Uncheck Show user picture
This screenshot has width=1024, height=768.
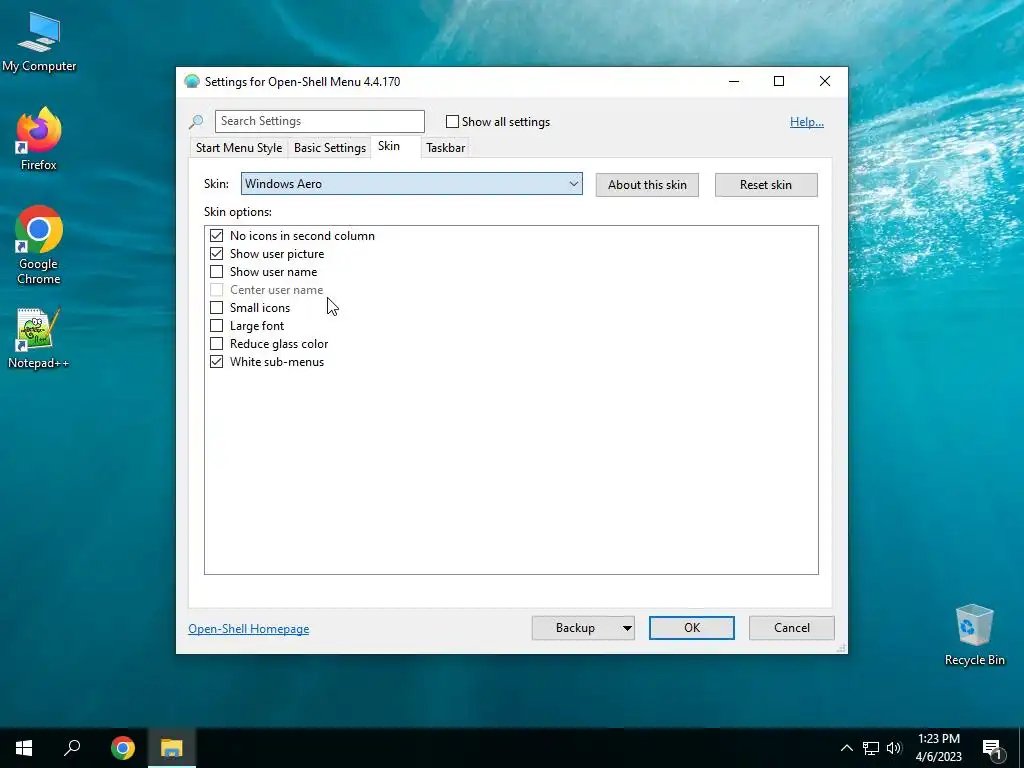(x=216, y=253)
